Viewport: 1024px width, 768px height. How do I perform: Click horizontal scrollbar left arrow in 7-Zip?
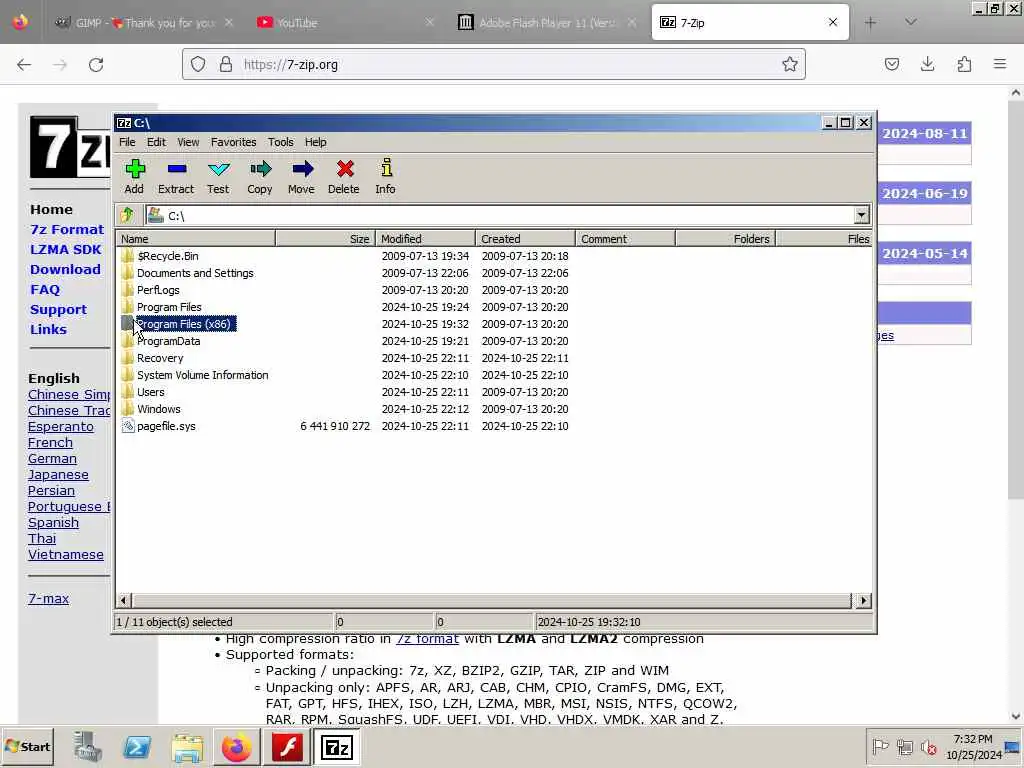pos(124,600)
